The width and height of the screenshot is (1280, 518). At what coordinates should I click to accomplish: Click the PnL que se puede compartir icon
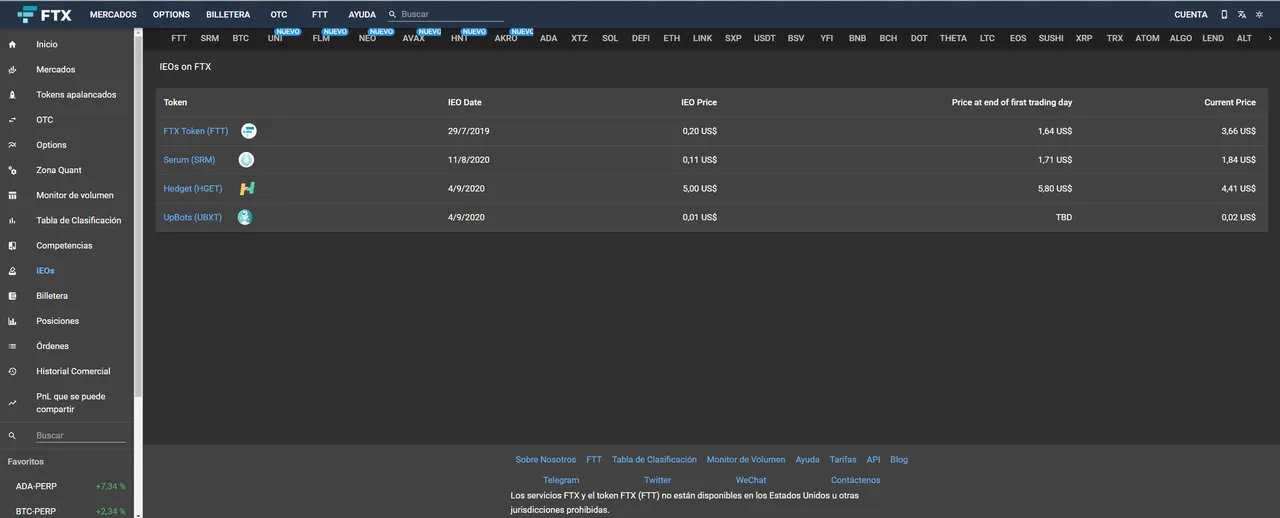pyautogui.click(x=12, y=403)
